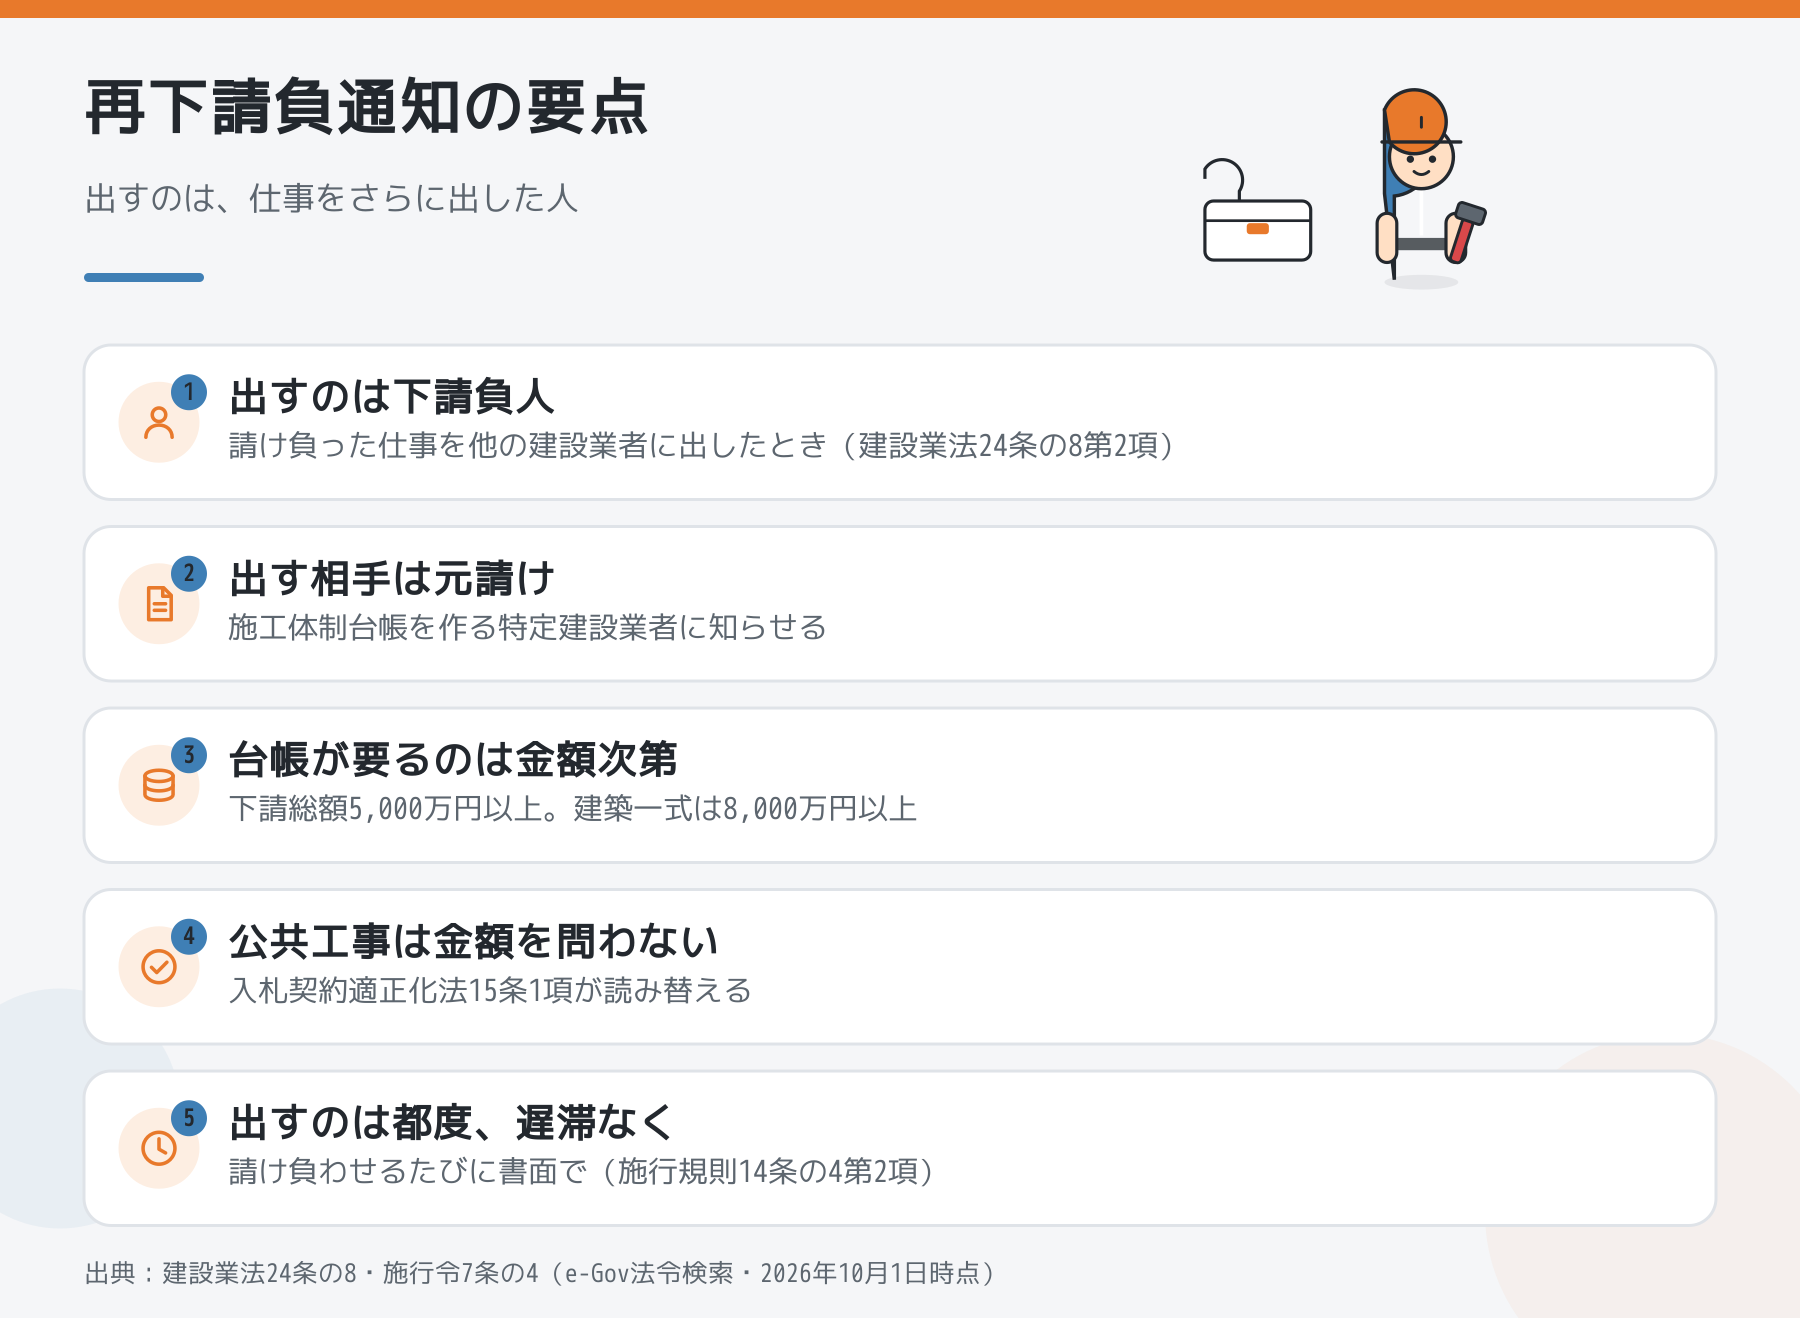Screen dimensions: 1800x1318
Task: Click the document icon beside 出す相手は元請け
Action: [x=159, y=604]
